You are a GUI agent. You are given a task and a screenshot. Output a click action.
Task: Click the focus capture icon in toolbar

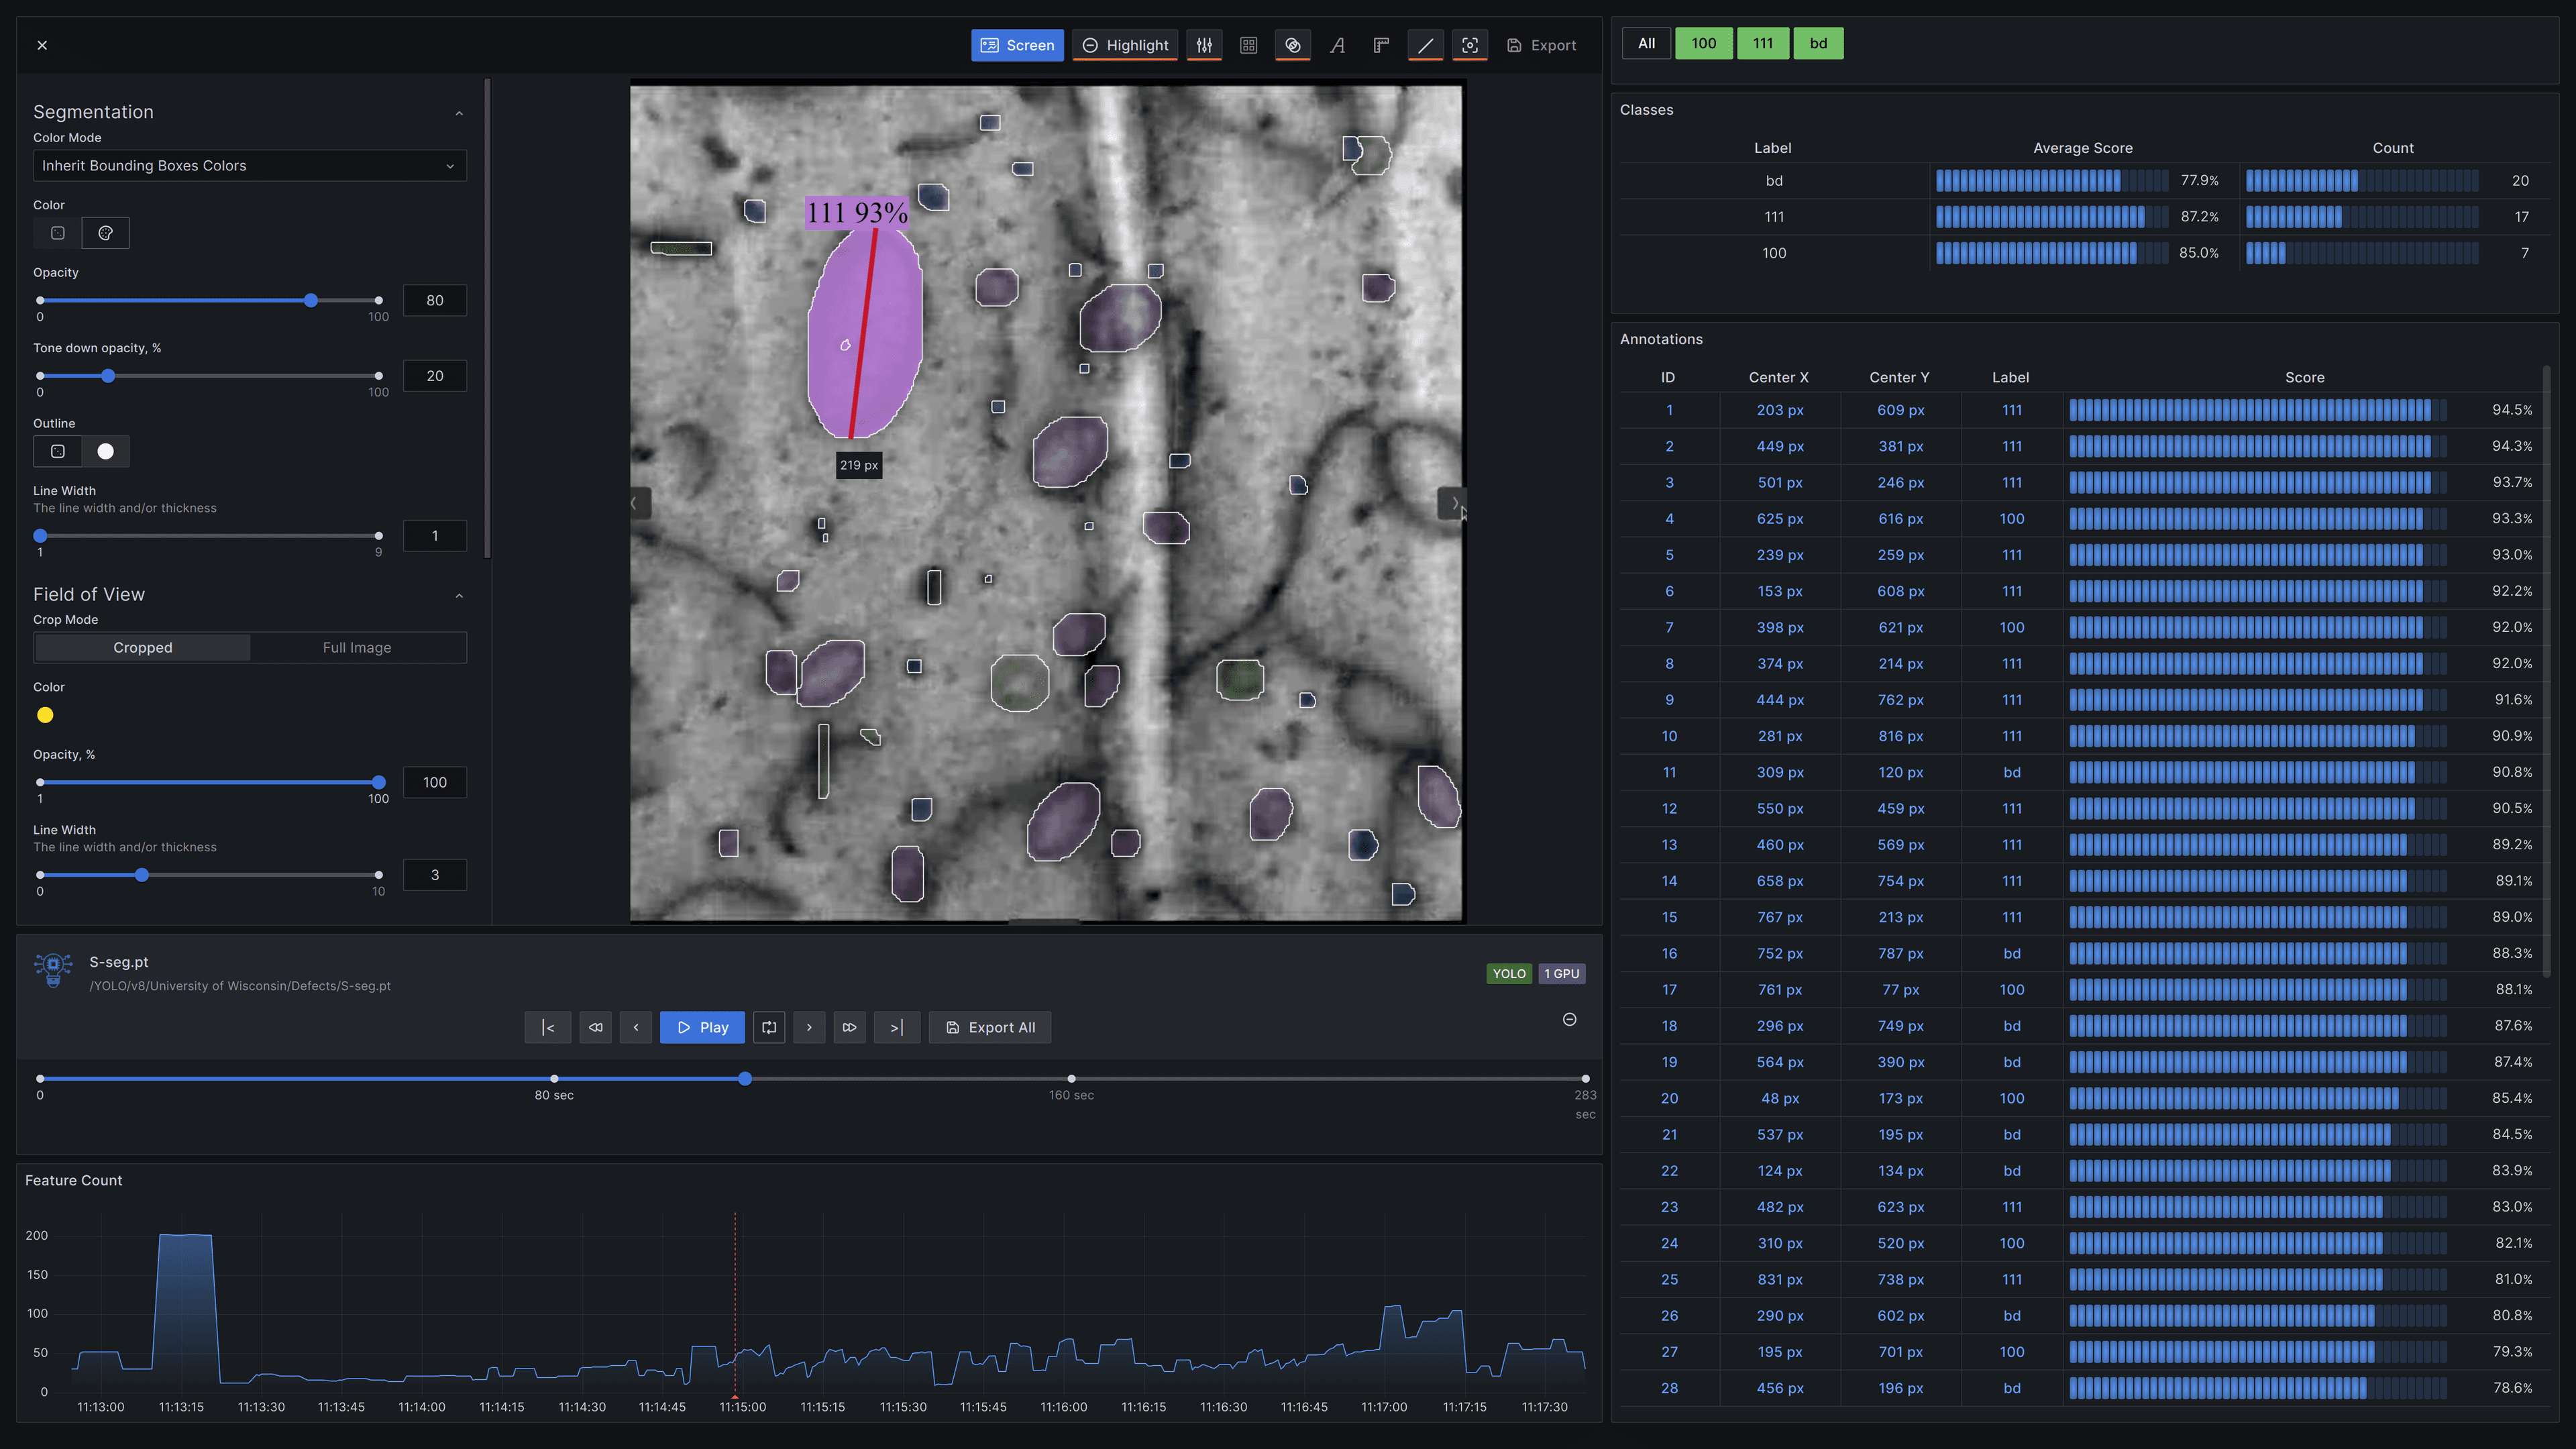click(x=1470, y=45)
